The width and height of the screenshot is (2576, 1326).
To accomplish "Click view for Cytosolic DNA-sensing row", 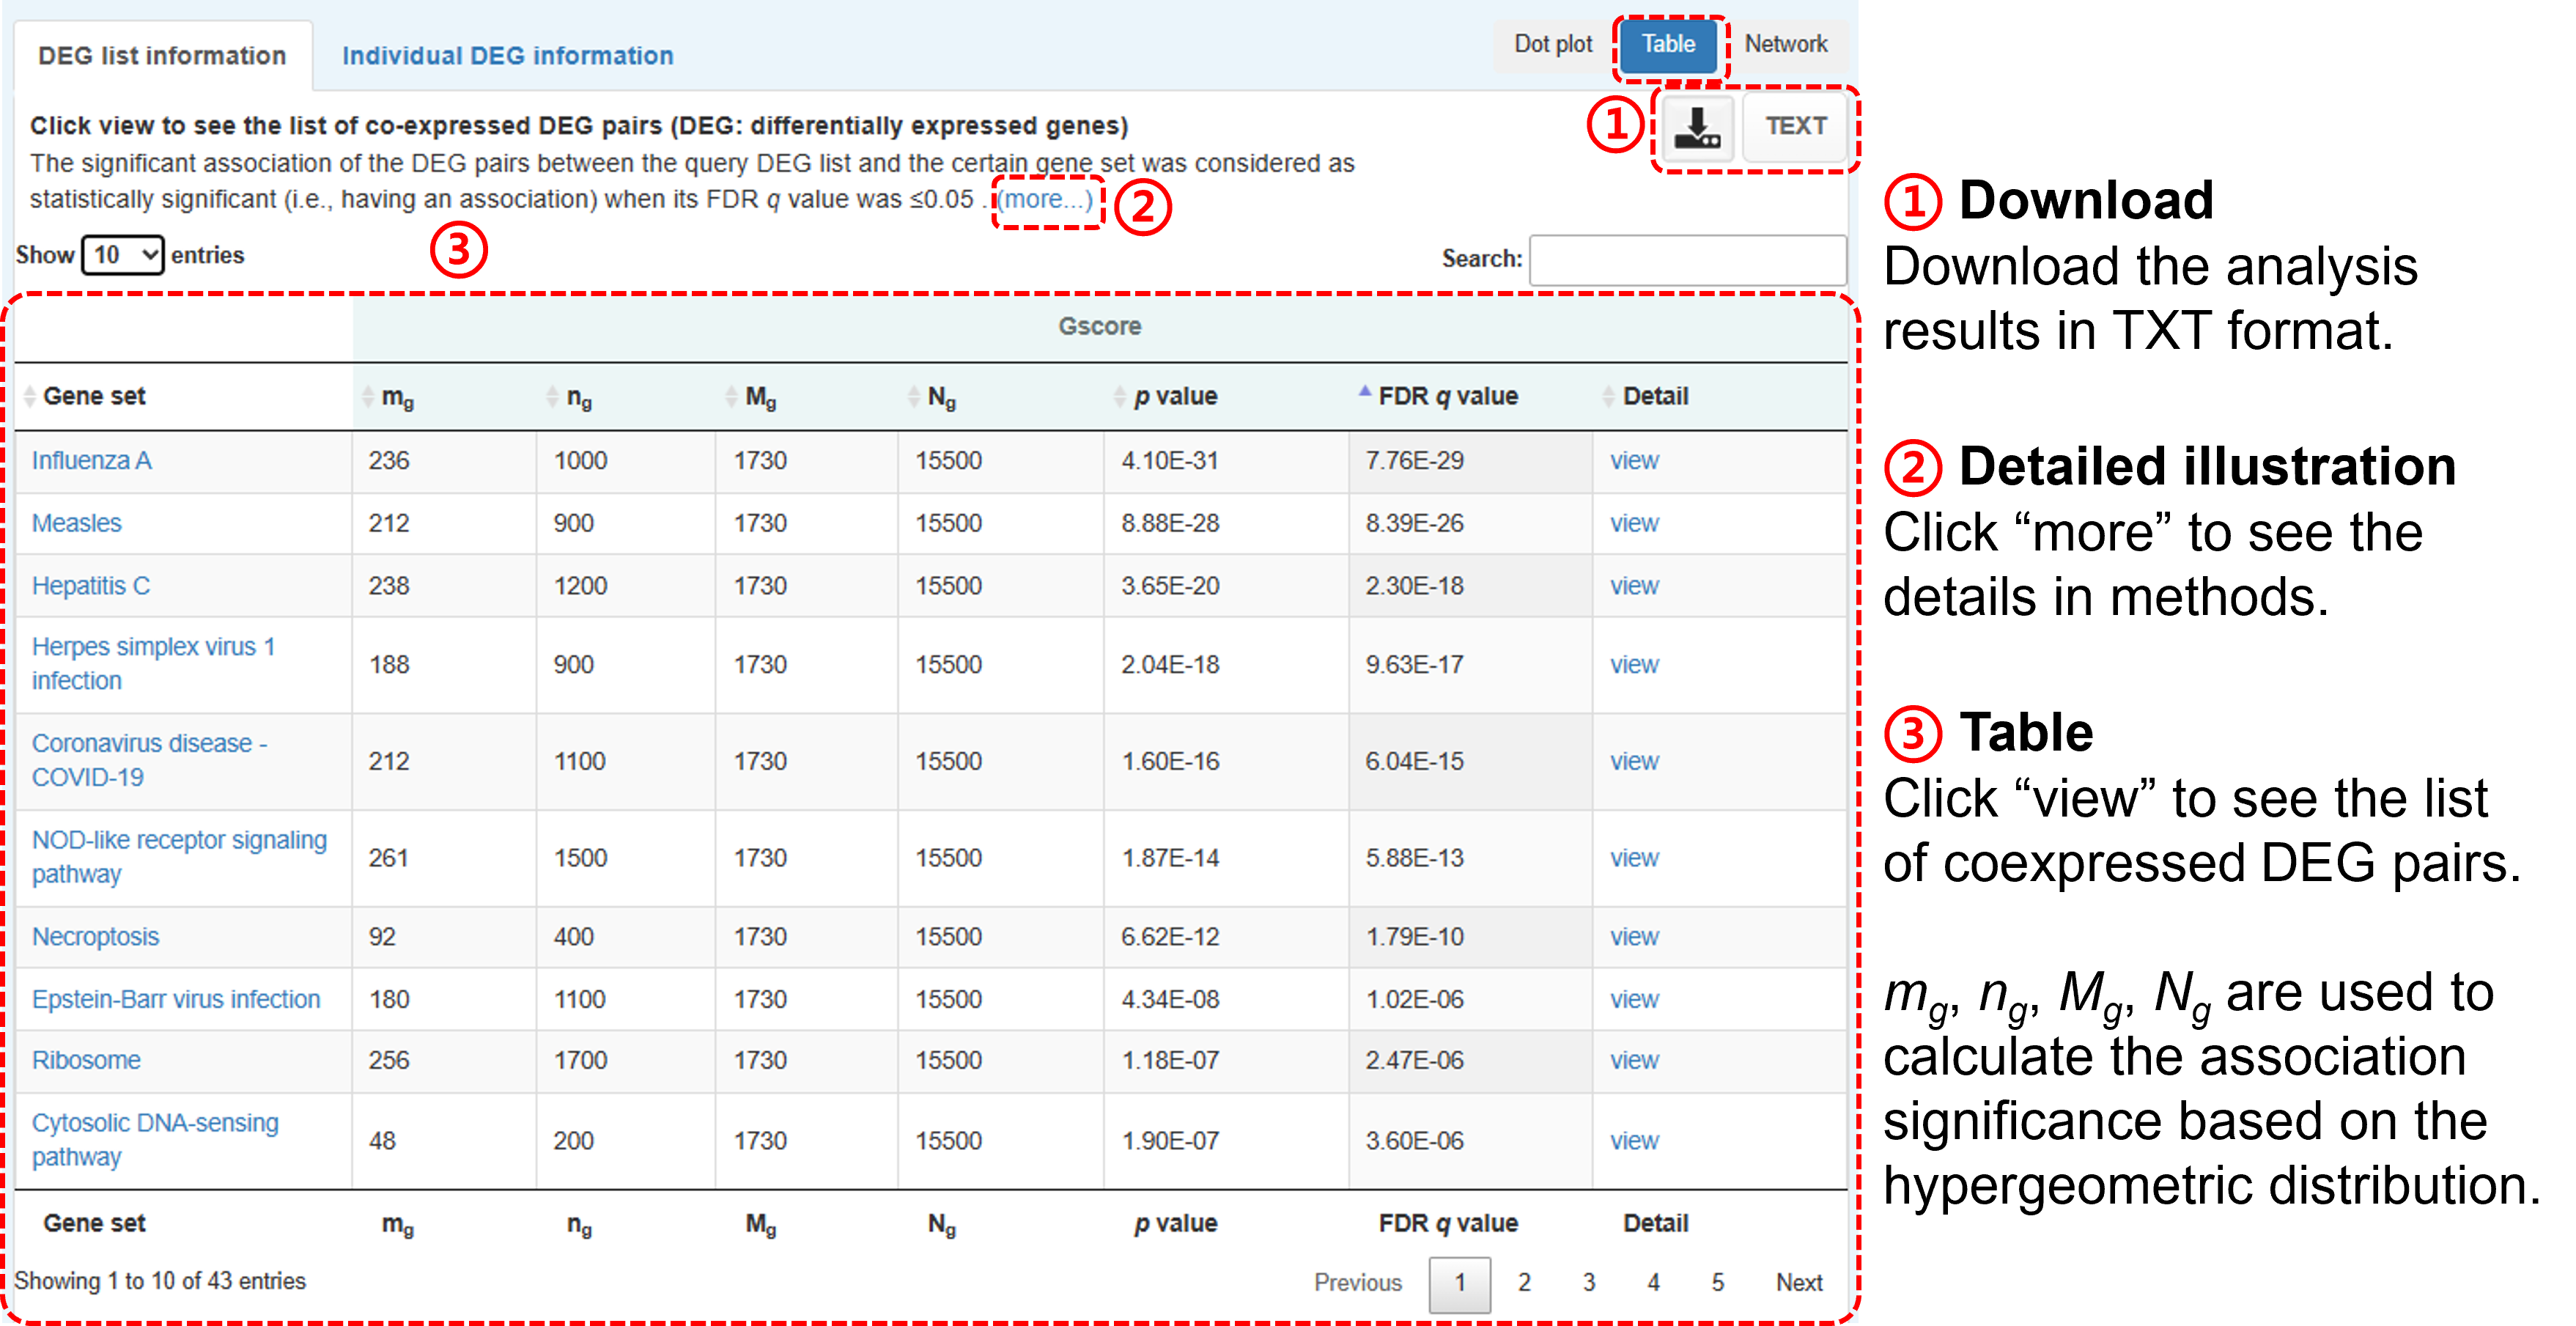I will 1634,1141.
